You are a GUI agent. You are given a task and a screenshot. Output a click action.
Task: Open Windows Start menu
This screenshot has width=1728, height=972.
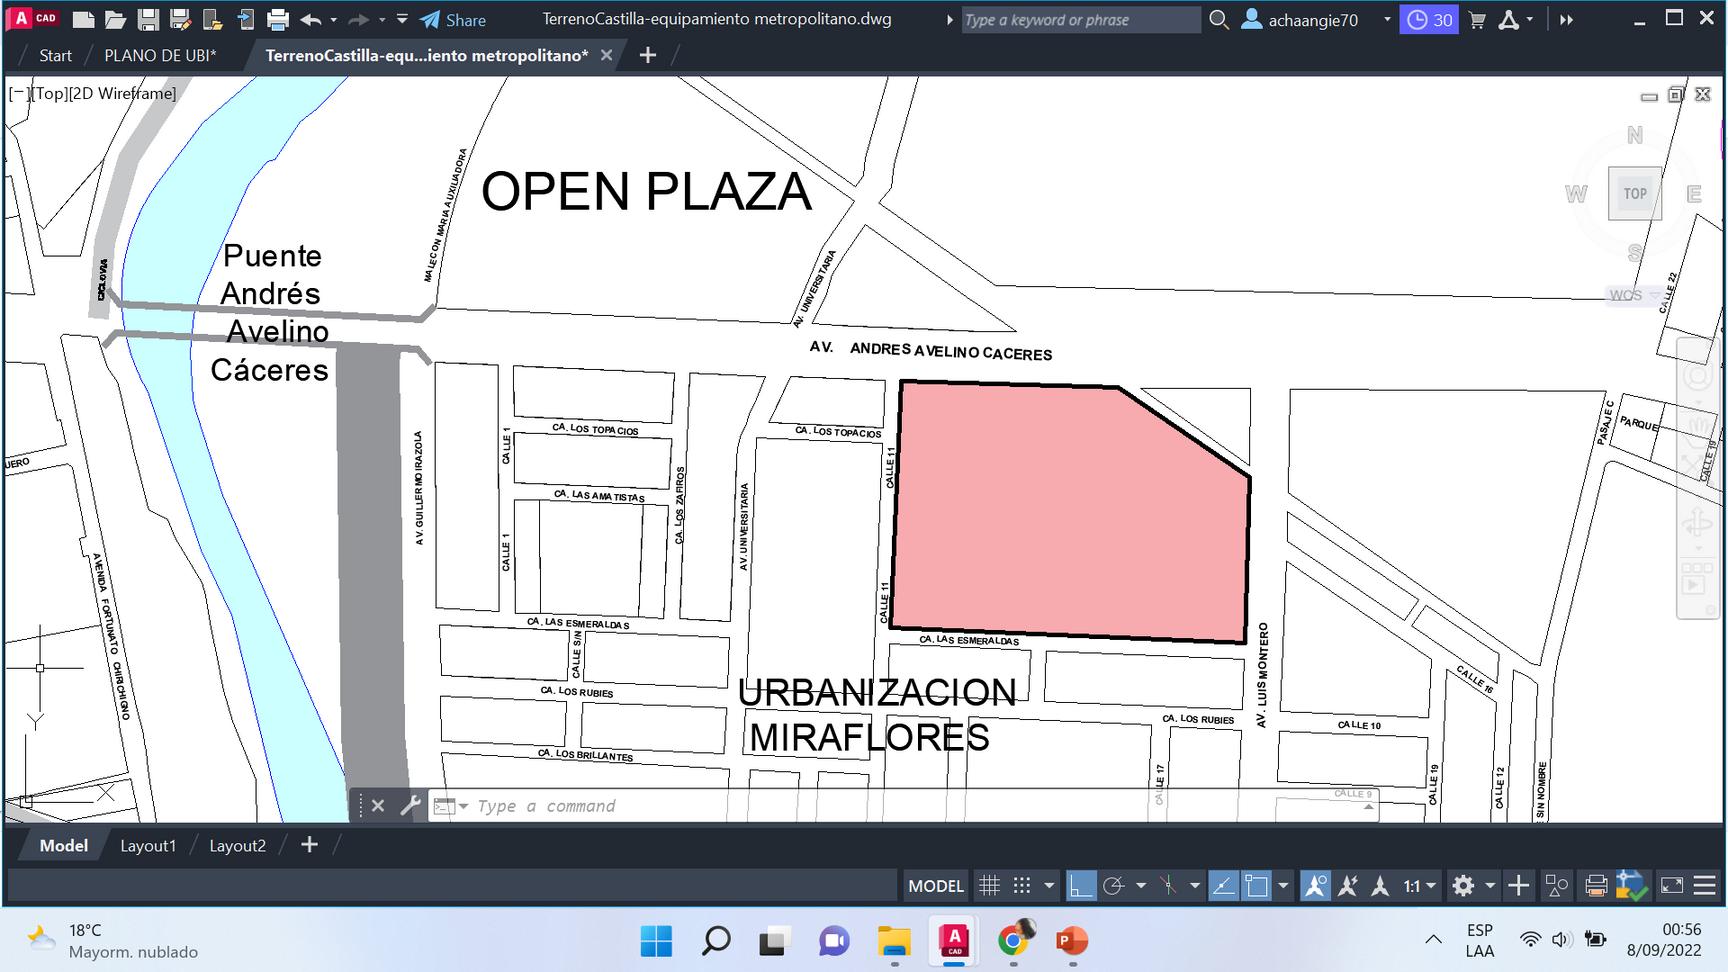point(656,941)
